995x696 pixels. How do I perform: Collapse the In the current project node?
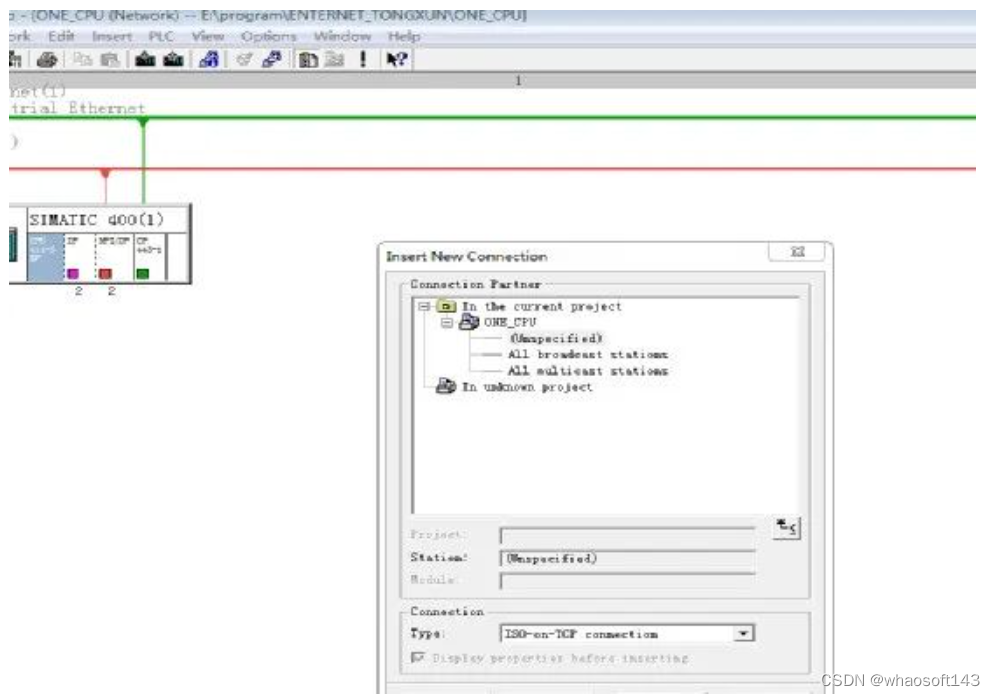424,306
